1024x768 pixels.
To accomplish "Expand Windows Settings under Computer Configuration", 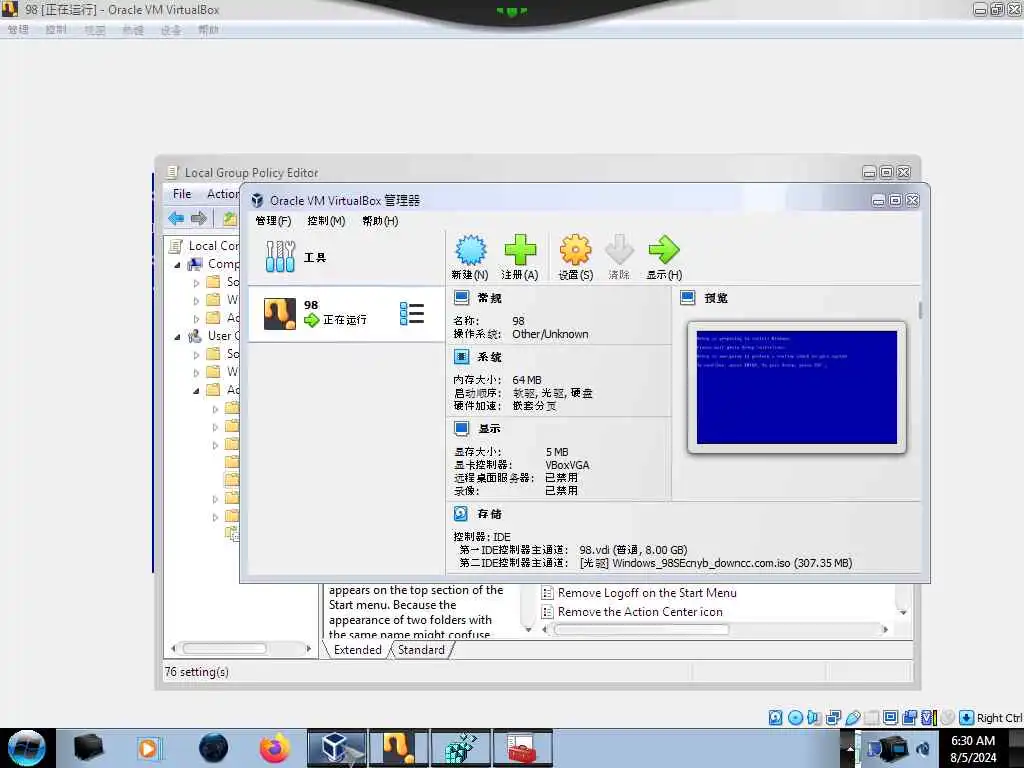I will [x=196, y=300].
